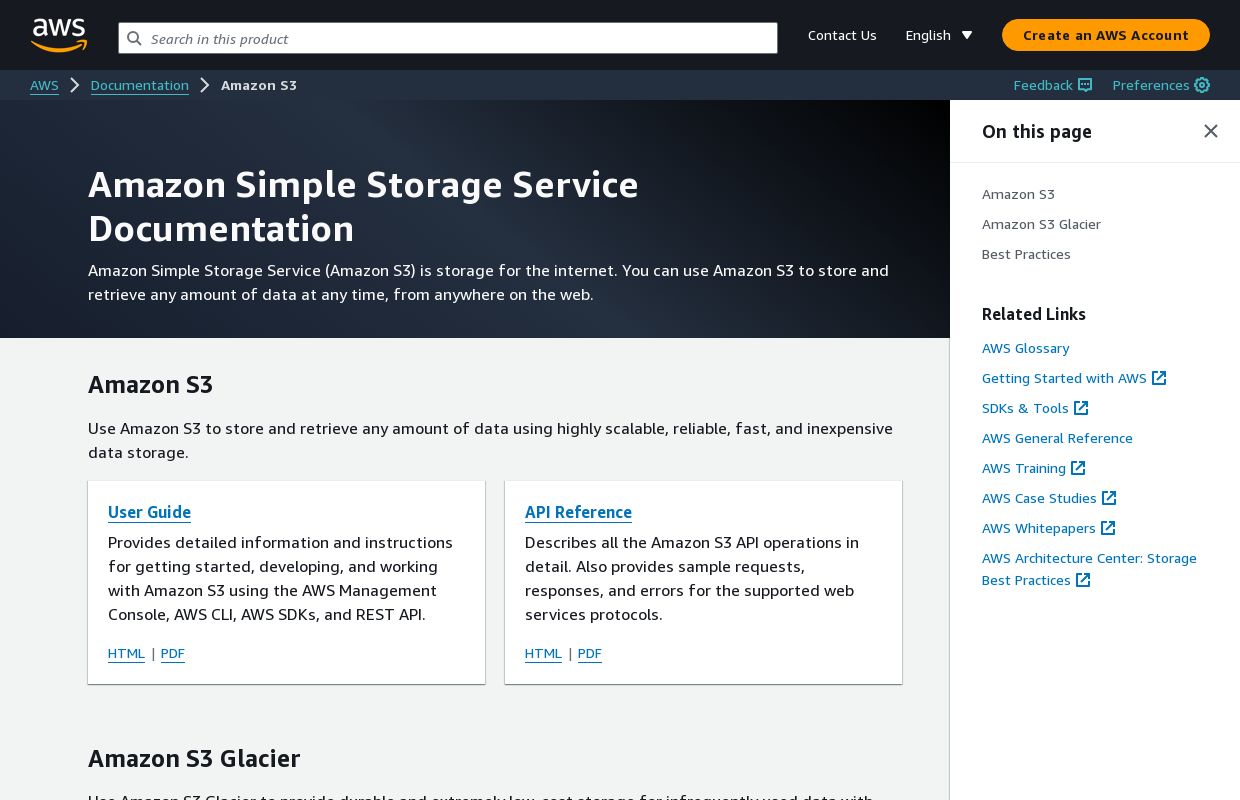Click the Amazon S3 heading above the cards
Screen dimensions: 1240x800
(150, 384)
